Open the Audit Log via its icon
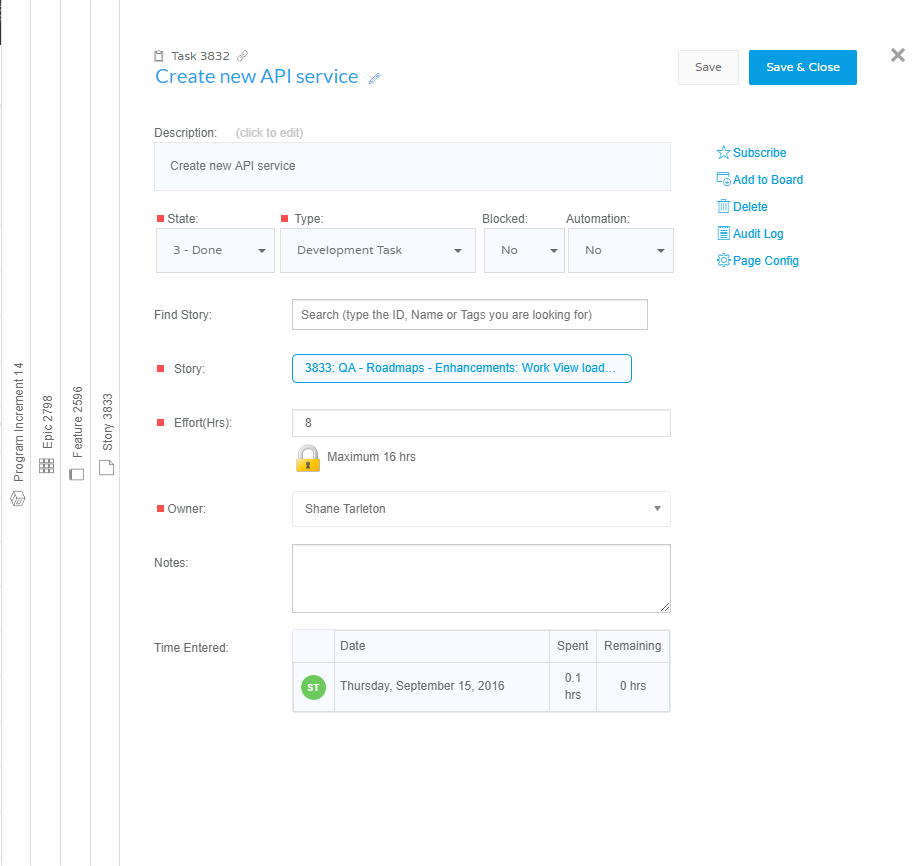Image resolution: width=922 pixels, height=866 pixels. [x=722, y=233]
